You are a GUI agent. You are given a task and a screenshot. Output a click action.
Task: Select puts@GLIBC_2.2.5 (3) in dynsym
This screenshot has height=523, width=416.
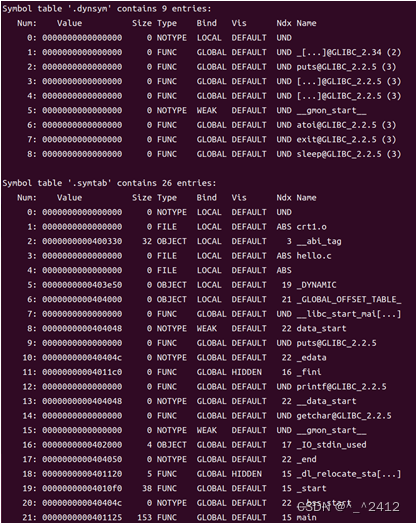[x=346, y=67]
